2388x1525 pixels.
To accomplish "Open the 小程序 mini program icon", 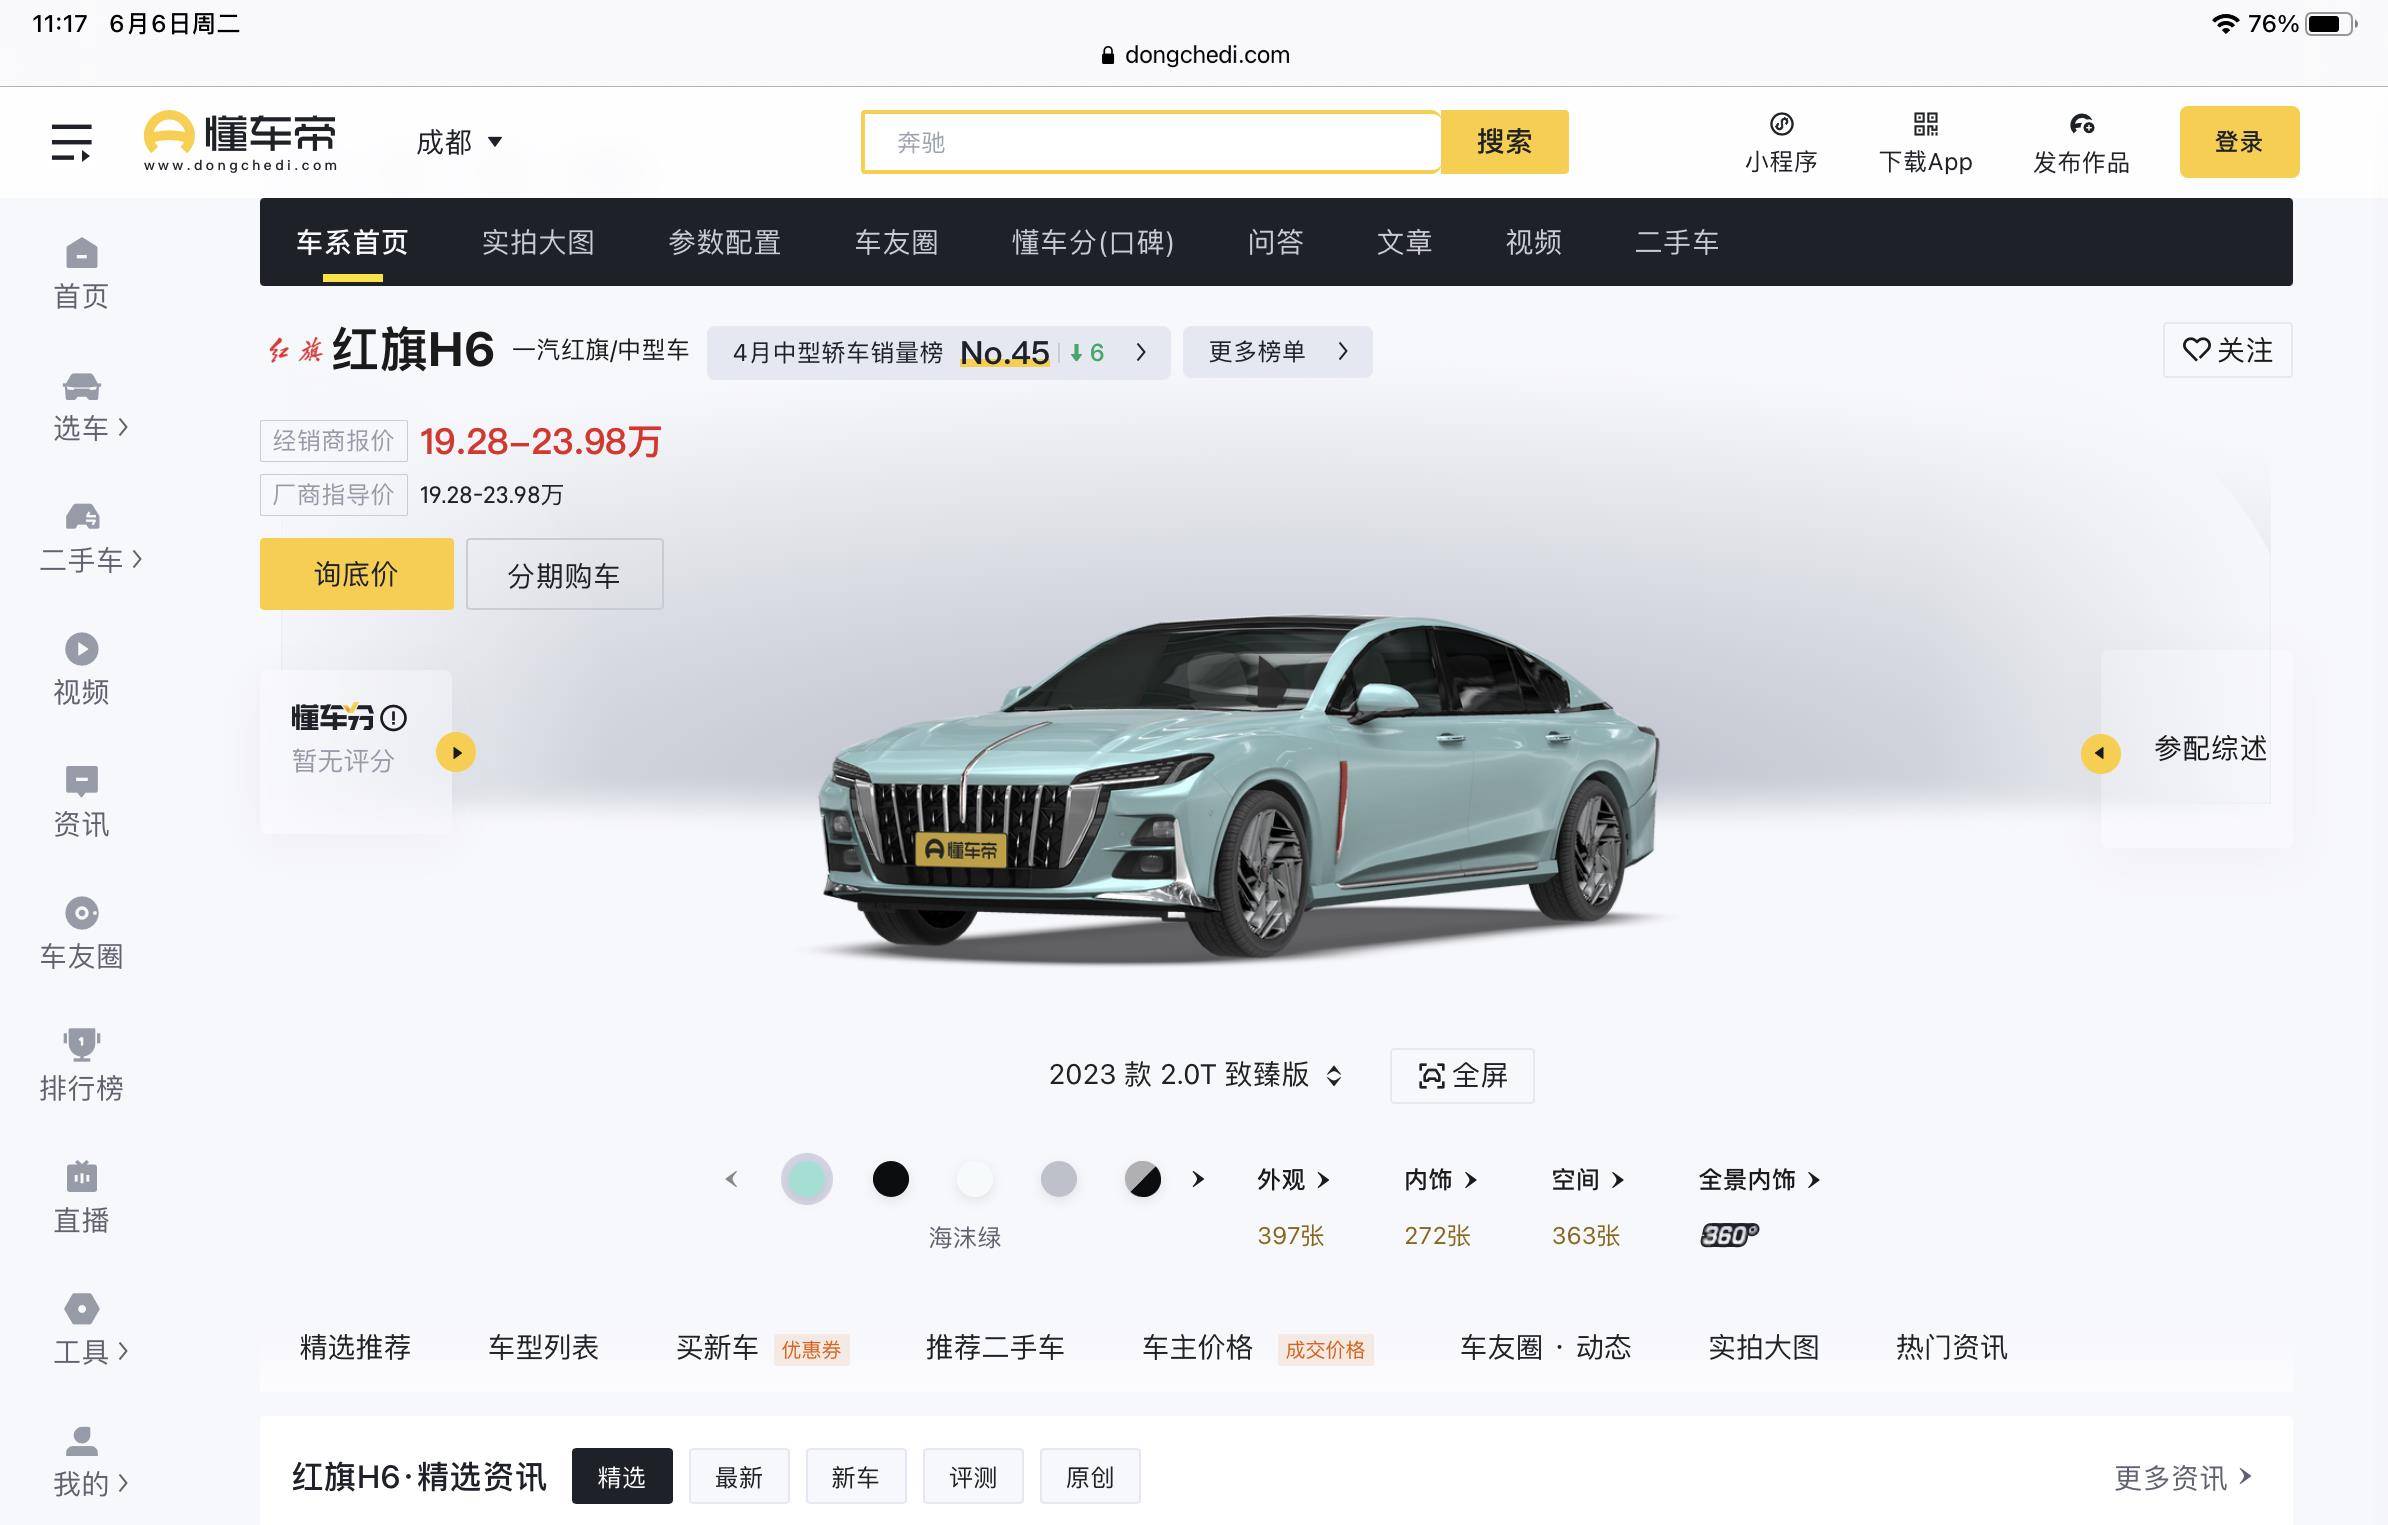I will pos(1783,141).
